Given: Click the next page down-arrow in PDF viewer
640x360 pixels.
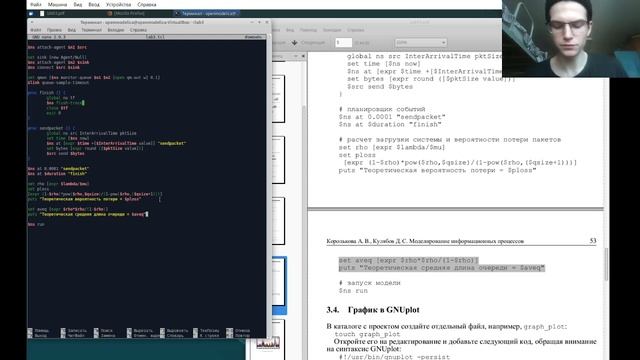Looking at the screenshot, I should coord(294,42).
